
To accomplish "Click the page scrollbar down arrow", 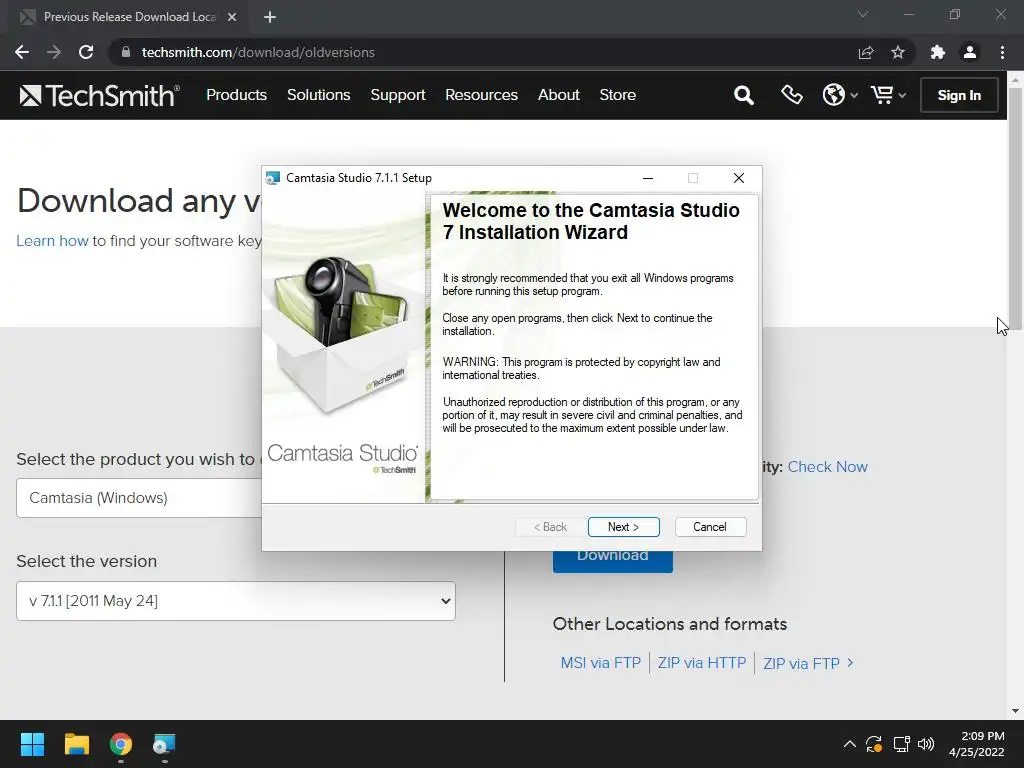I will coord(1015,711).
